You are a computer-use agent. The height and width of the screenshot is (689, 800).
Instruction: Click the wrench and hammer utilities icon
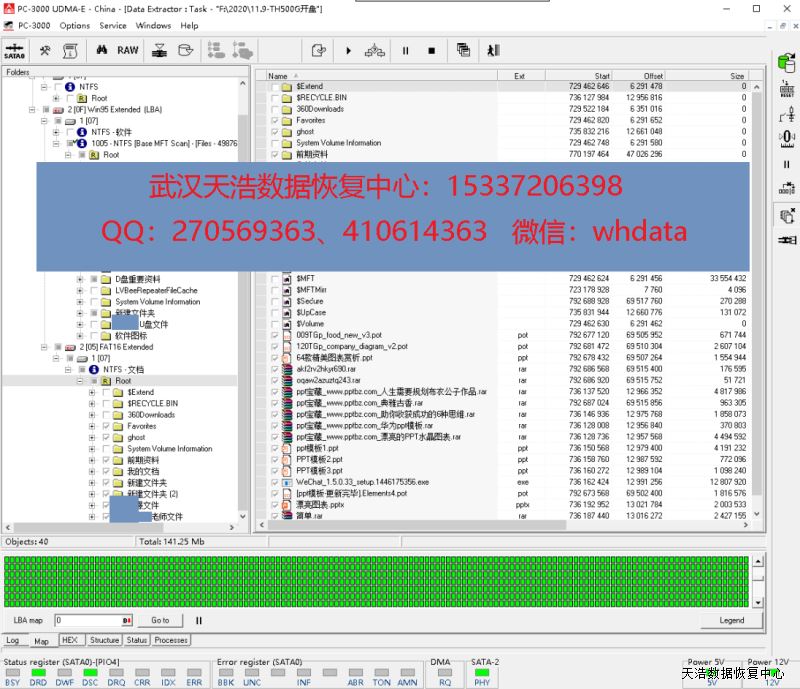pyautogui.click(x=45, y=50)
